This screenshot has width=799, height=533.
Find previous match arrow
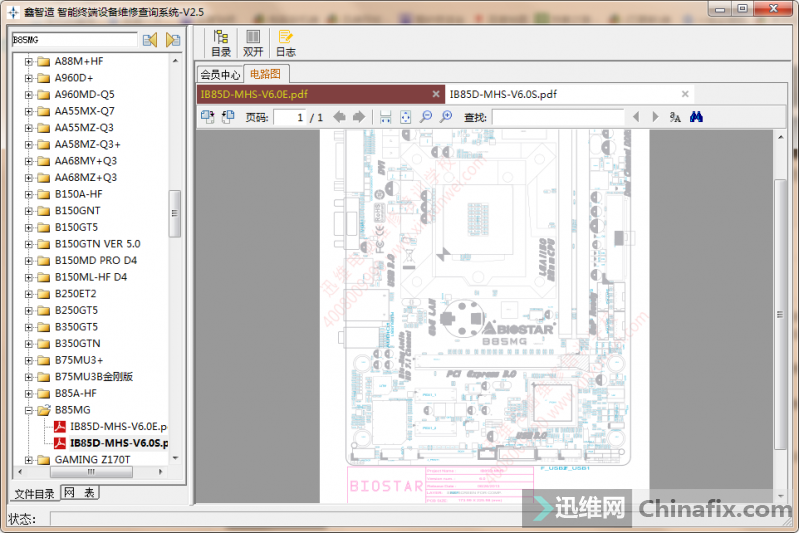[x=636, y=117]
